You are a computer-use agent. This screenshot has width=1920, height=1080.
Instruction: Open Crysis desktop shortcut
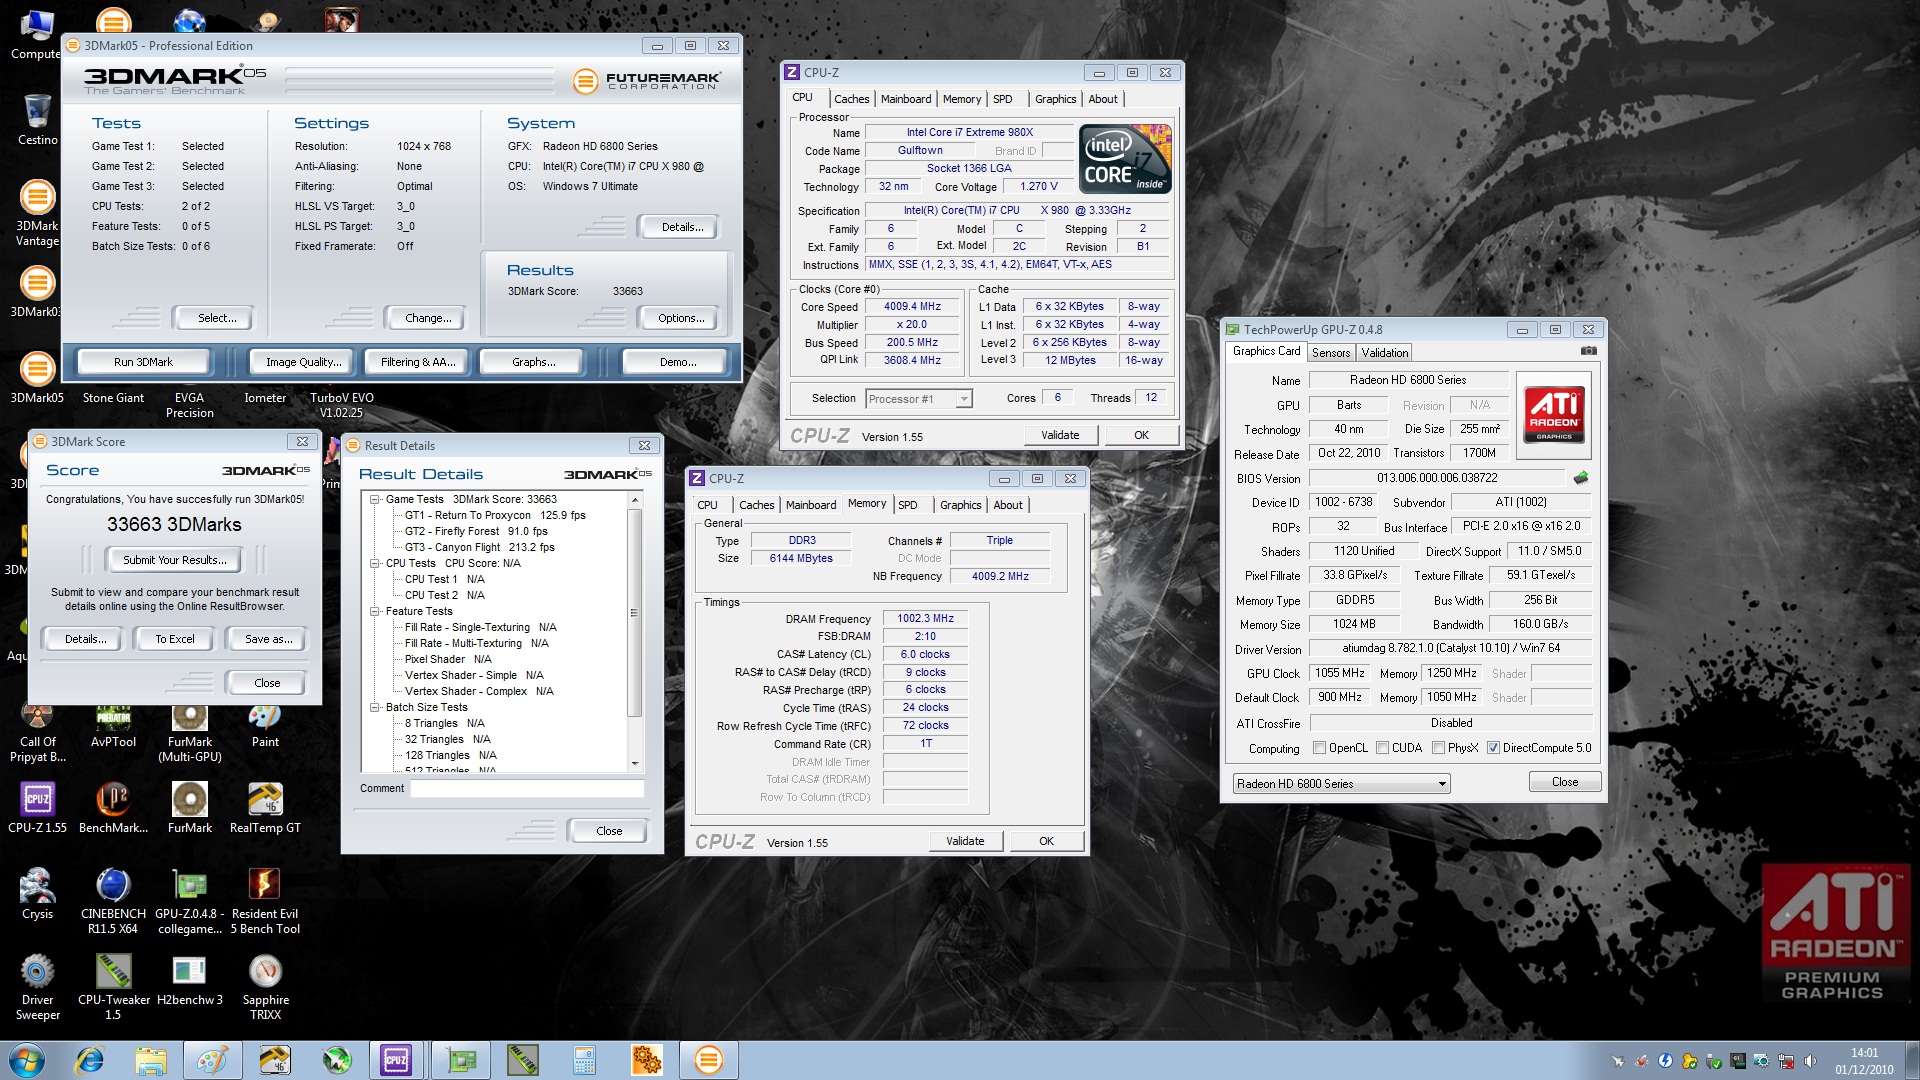pyautogui.click(x=37, y=886)
